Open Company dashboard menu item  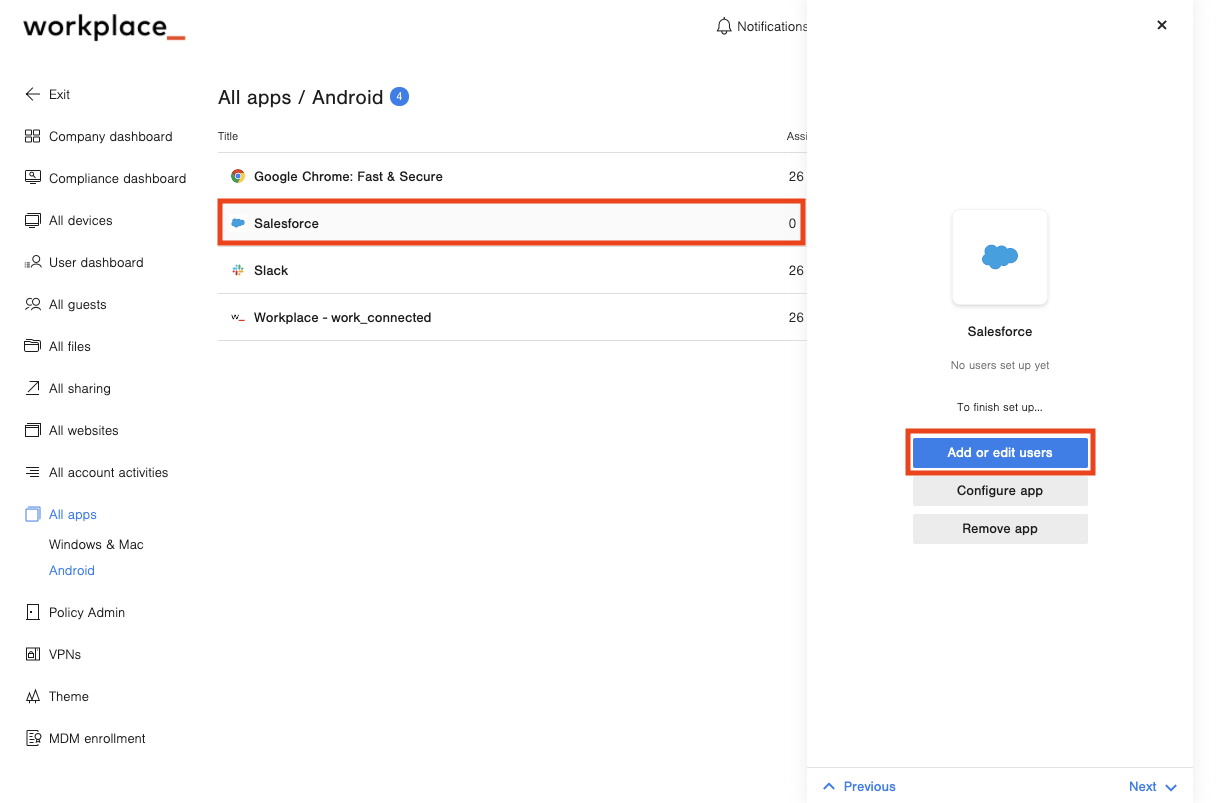[111, 136]
